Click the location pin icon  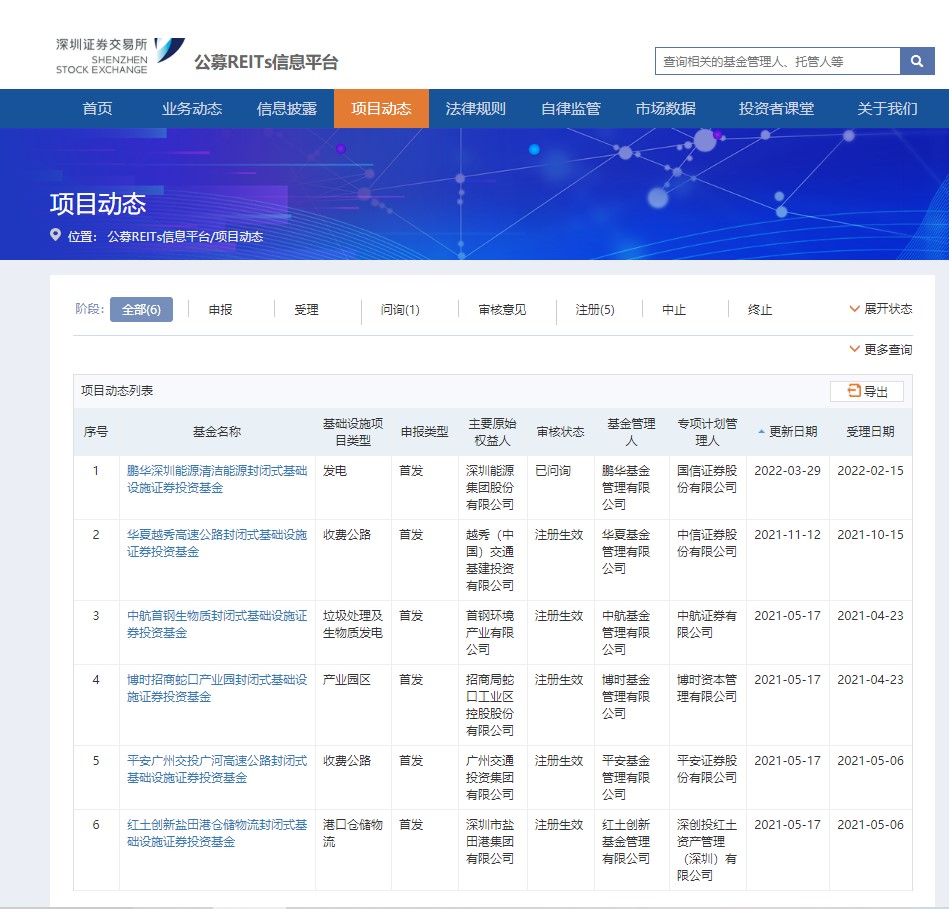coord(55,236)
